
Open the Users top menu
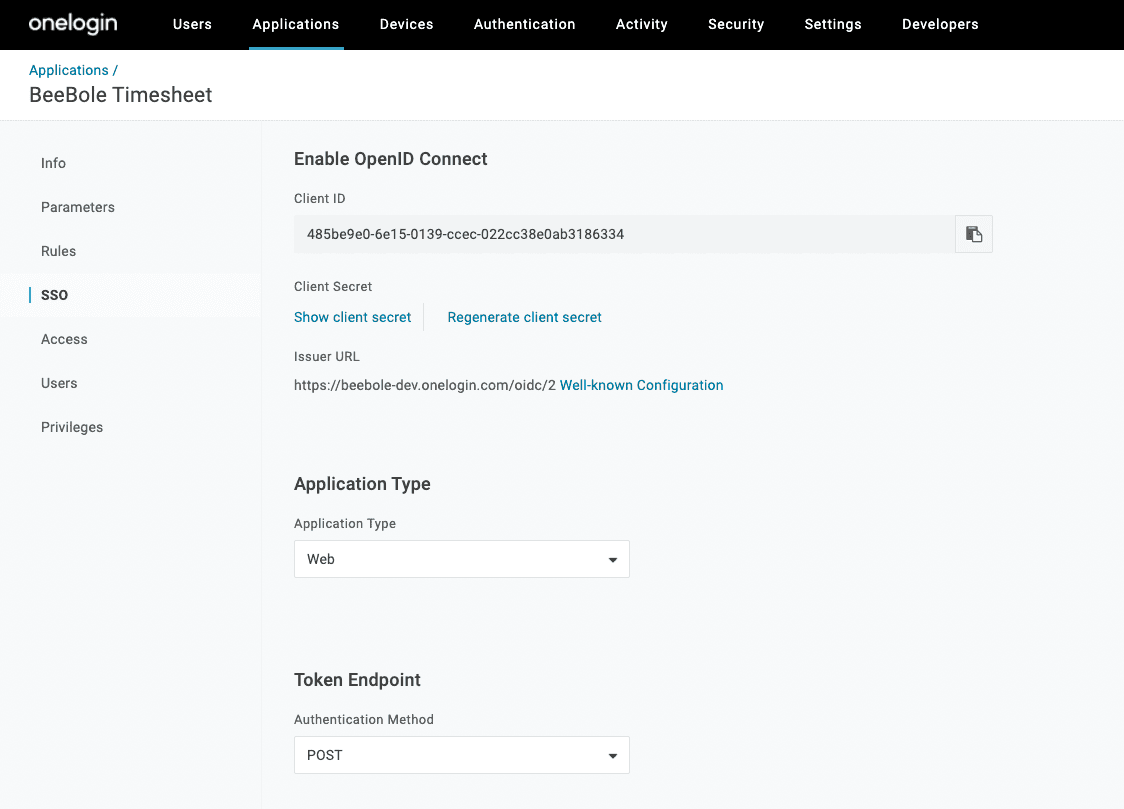(x=192, y=24)
